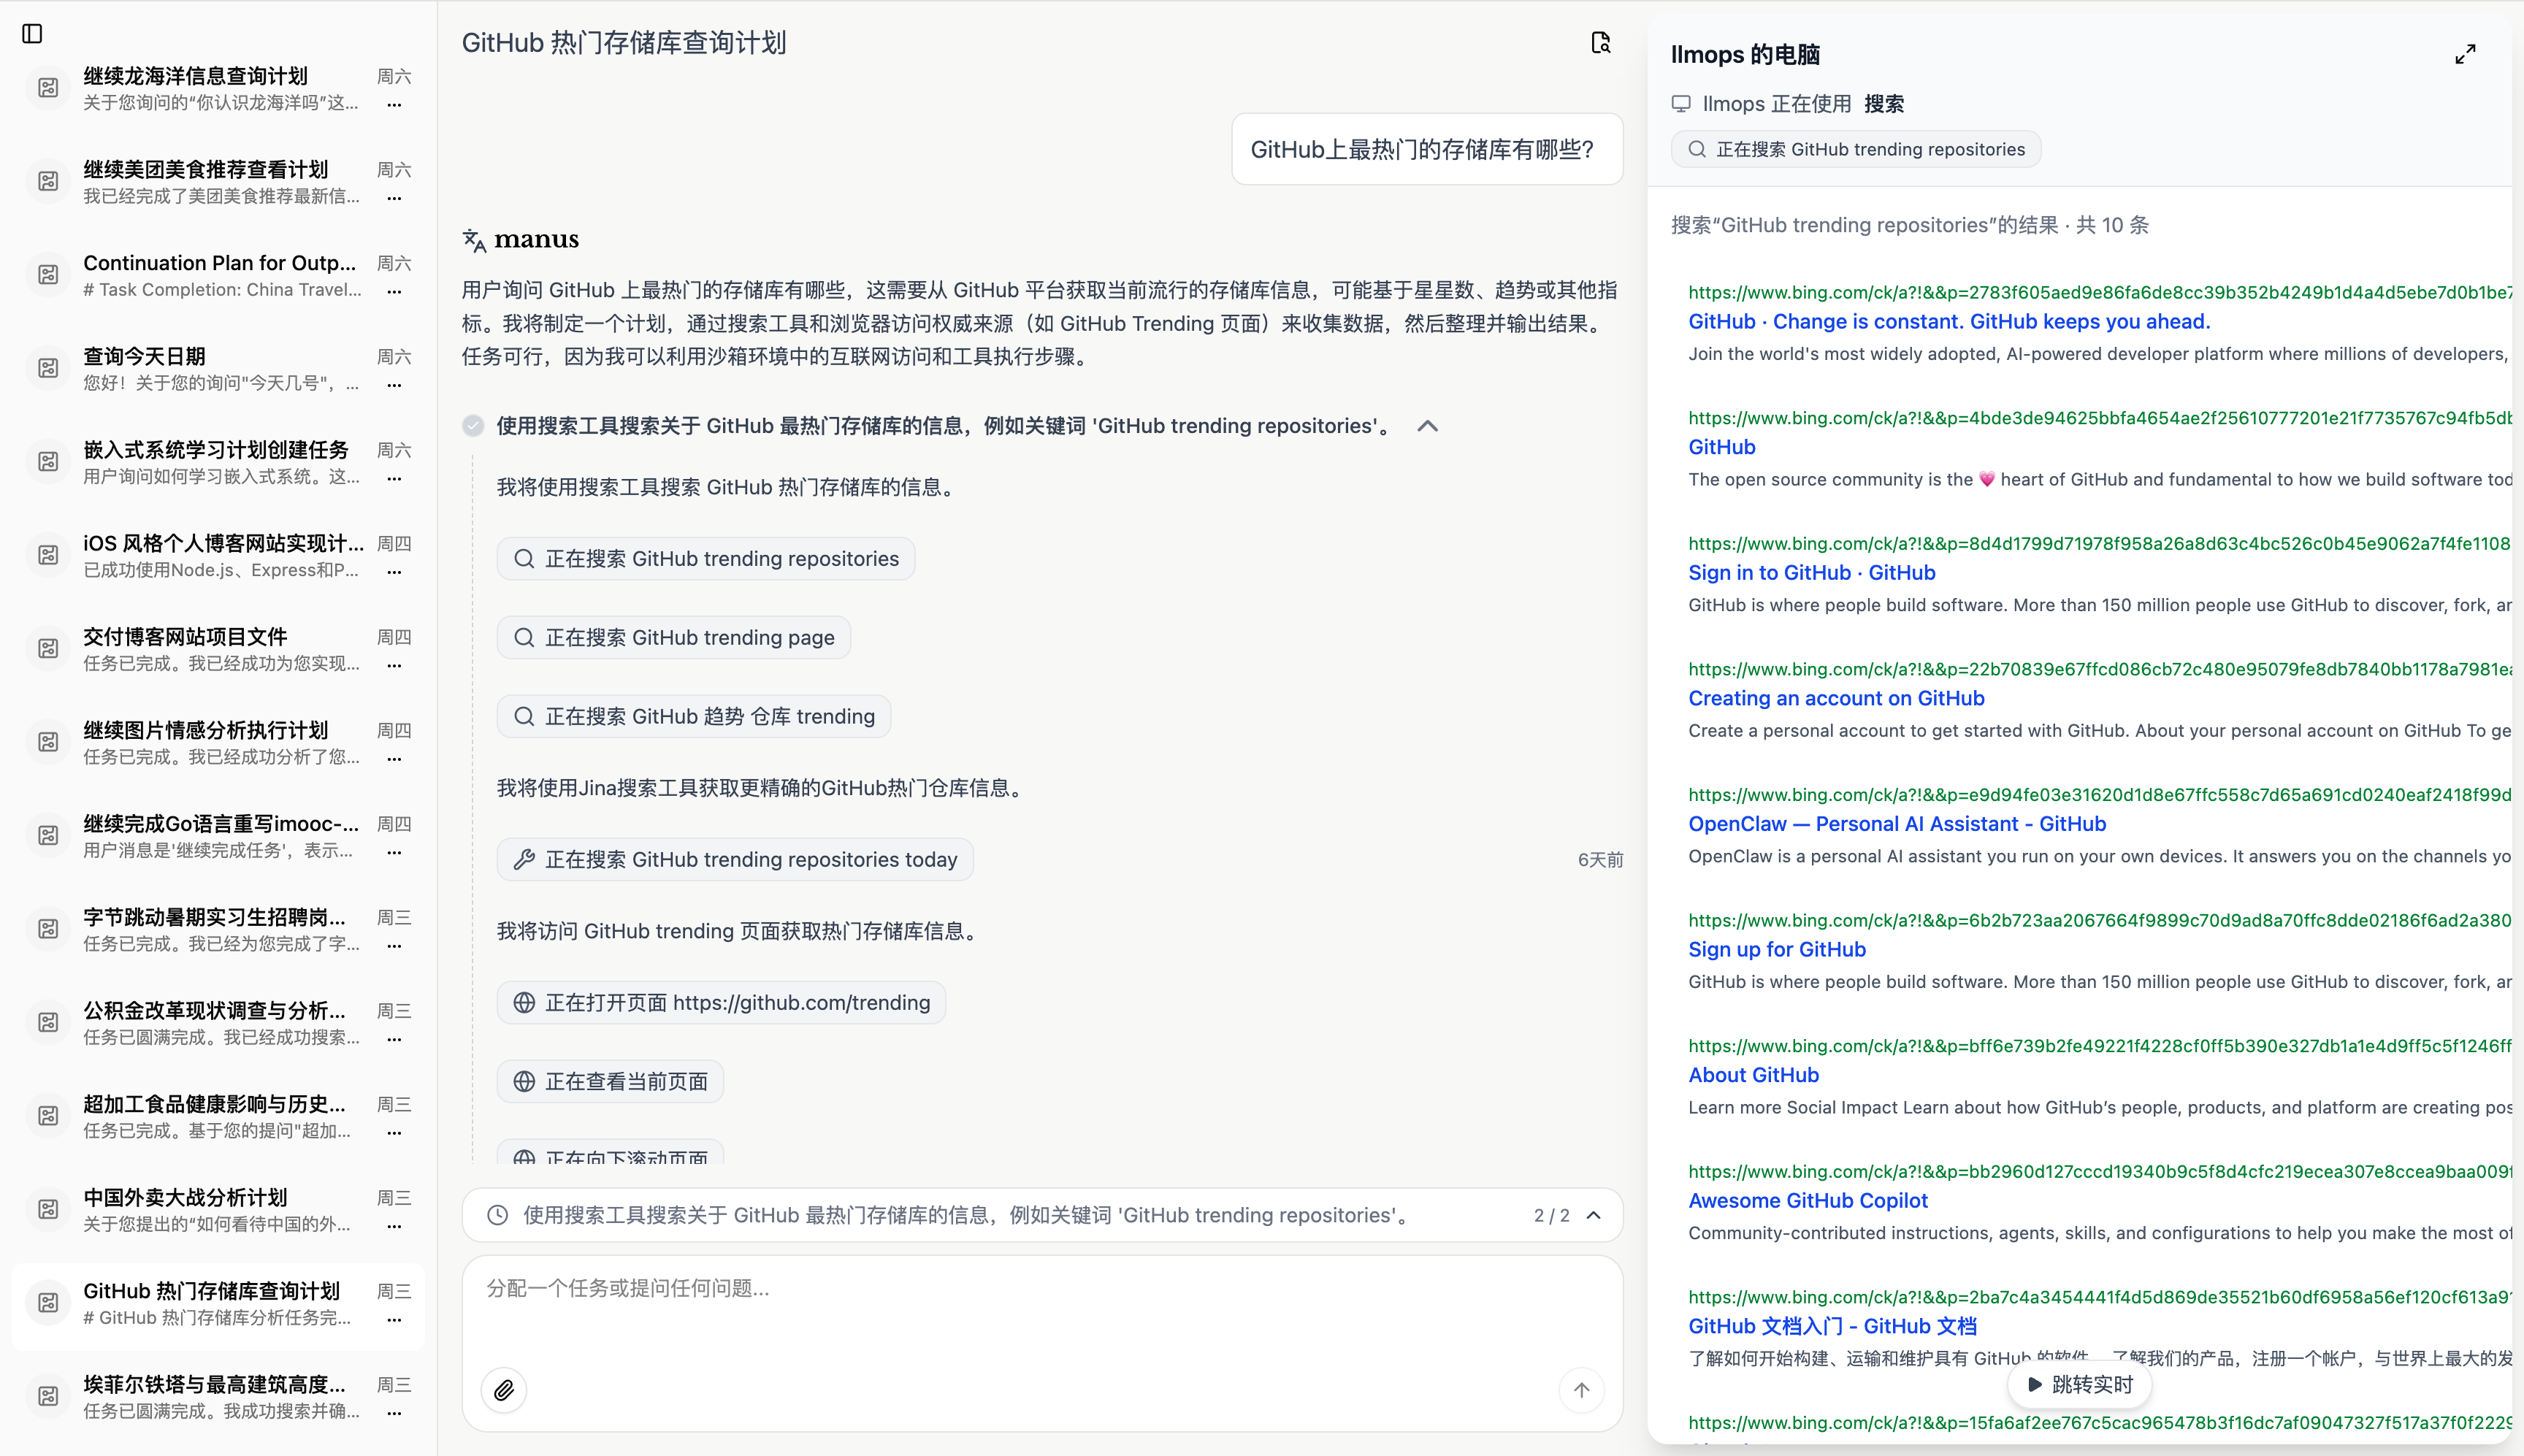Click the session icon for 继续美团美食推荐查看计划
This screenshot has height=1456, width=2524.
[48, 182]
